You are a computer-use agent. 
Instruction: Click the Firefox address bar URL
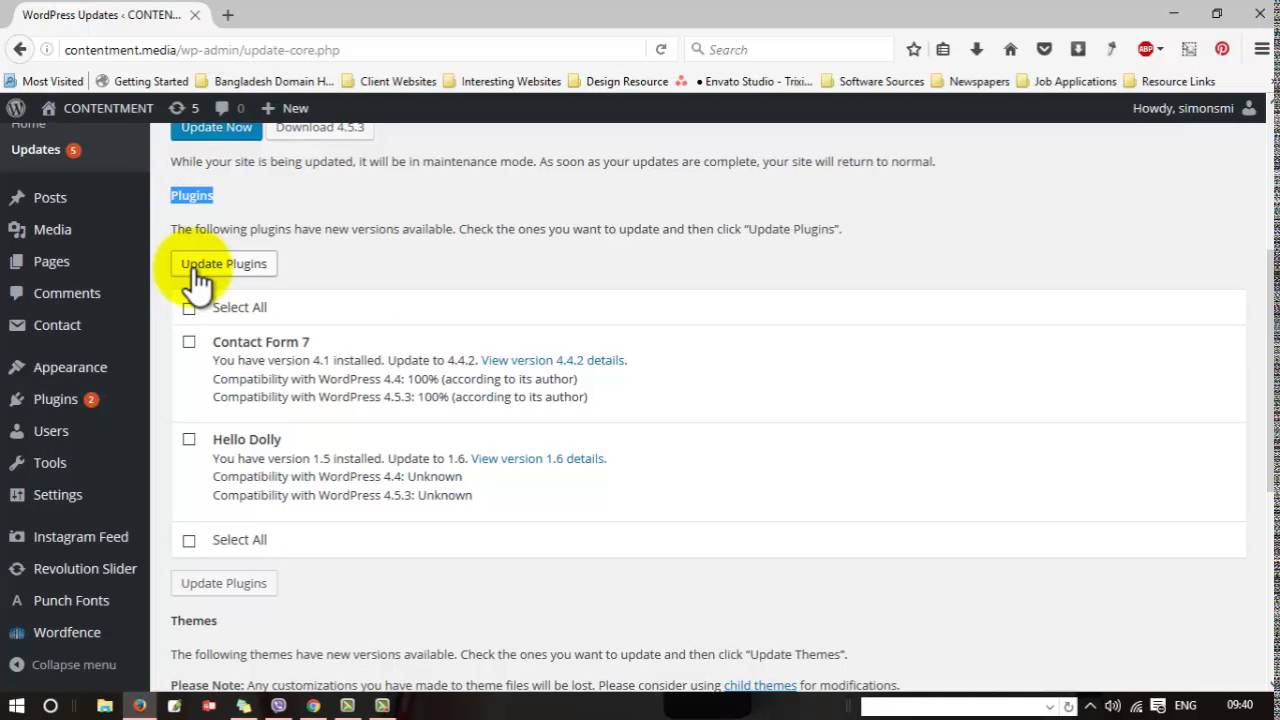(x=202, y=49)
